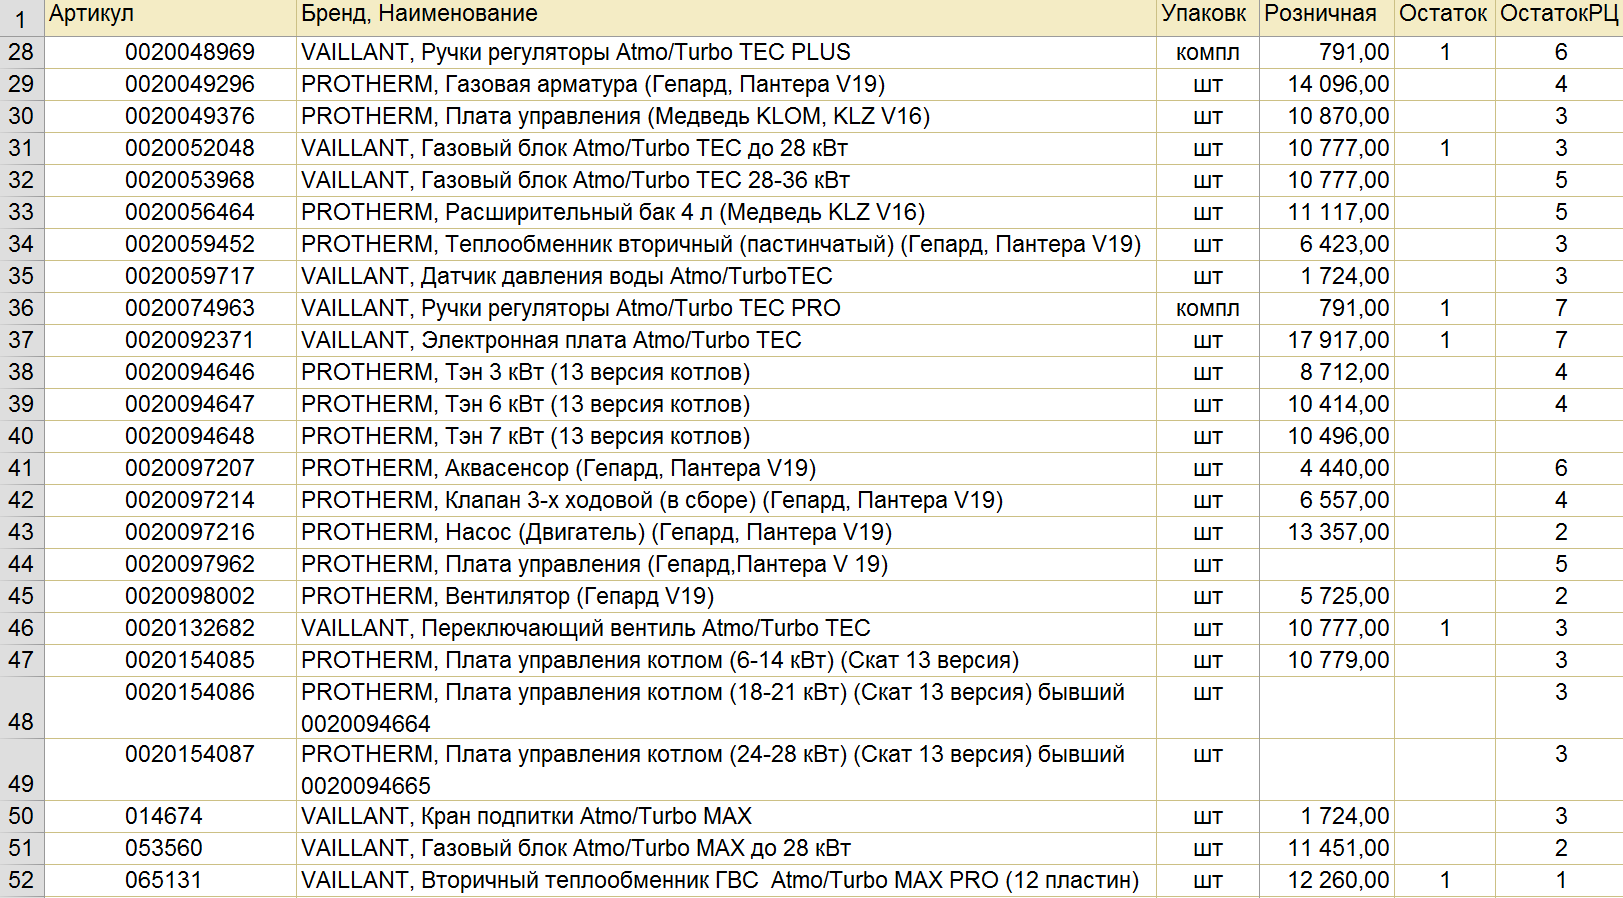This screenshot has width=1623, height=898.
Task: Select article cell 0020098002
Action: point(170,596)
